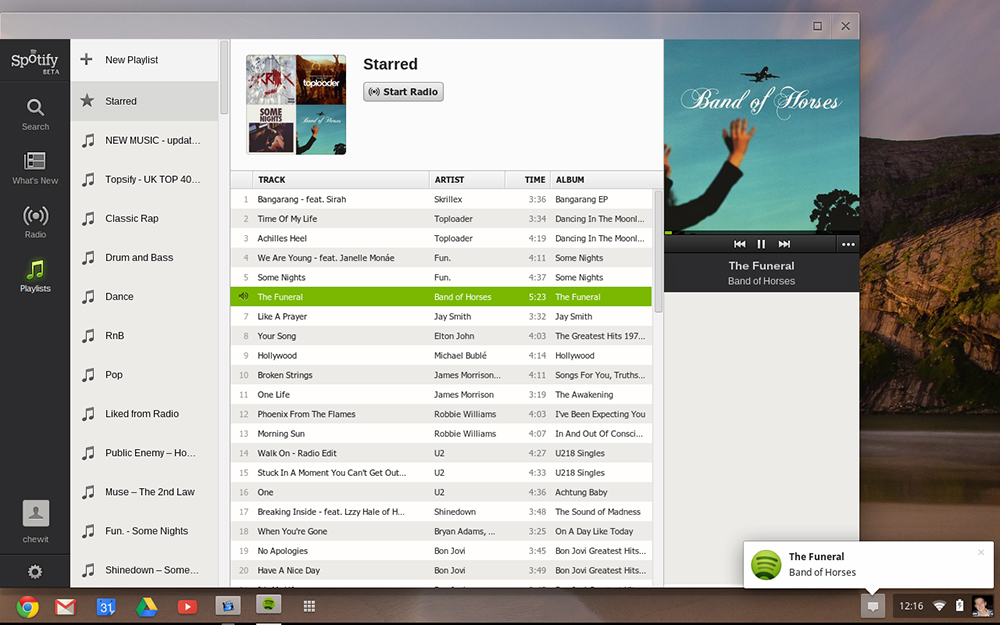Open the Topsify UK TOP 40 playlist
The height and width of the screenshot is (625, 1000).
pos(145,179)
